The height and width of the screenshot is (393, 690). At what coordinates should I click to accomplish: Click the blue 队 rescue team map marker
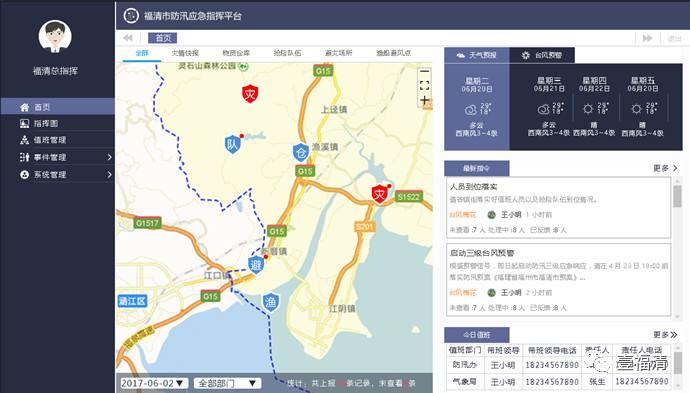(x=232, y=144)
